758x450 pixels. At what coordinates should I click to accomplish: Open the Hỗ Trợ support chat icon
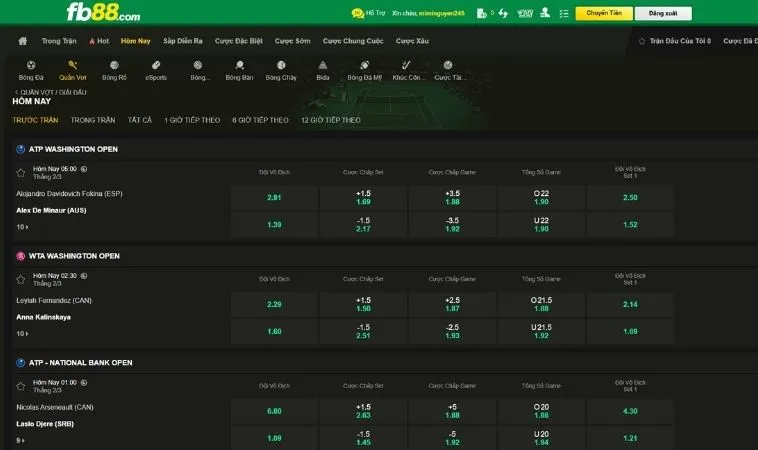357,13
